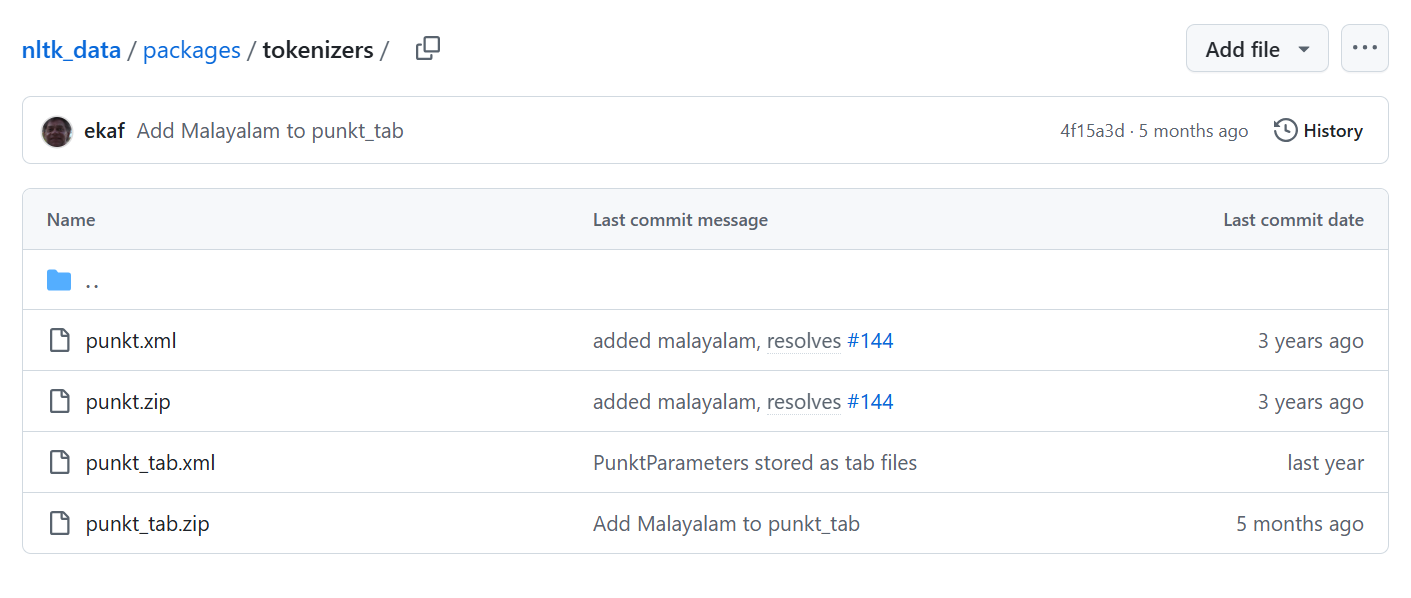Click the file icon next to punkt.zip
Screen dimensions: 1411x598
point(59,401)
